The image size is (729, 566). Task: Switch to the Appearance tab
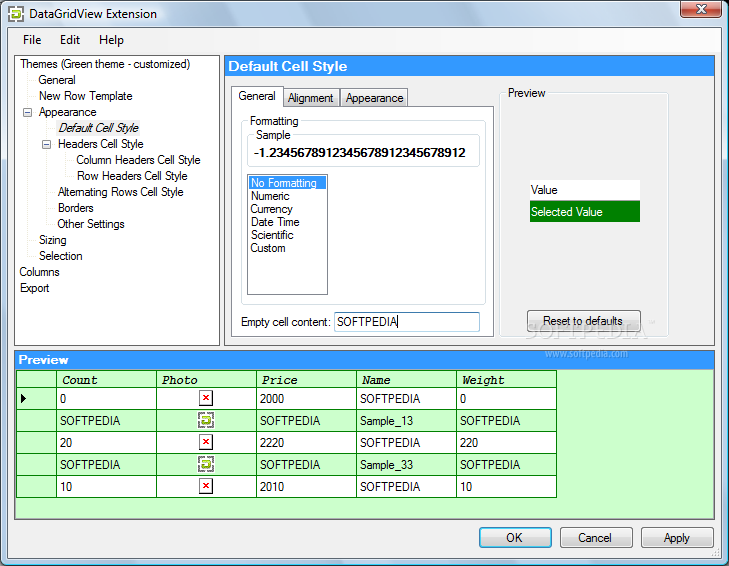point(374,98)
